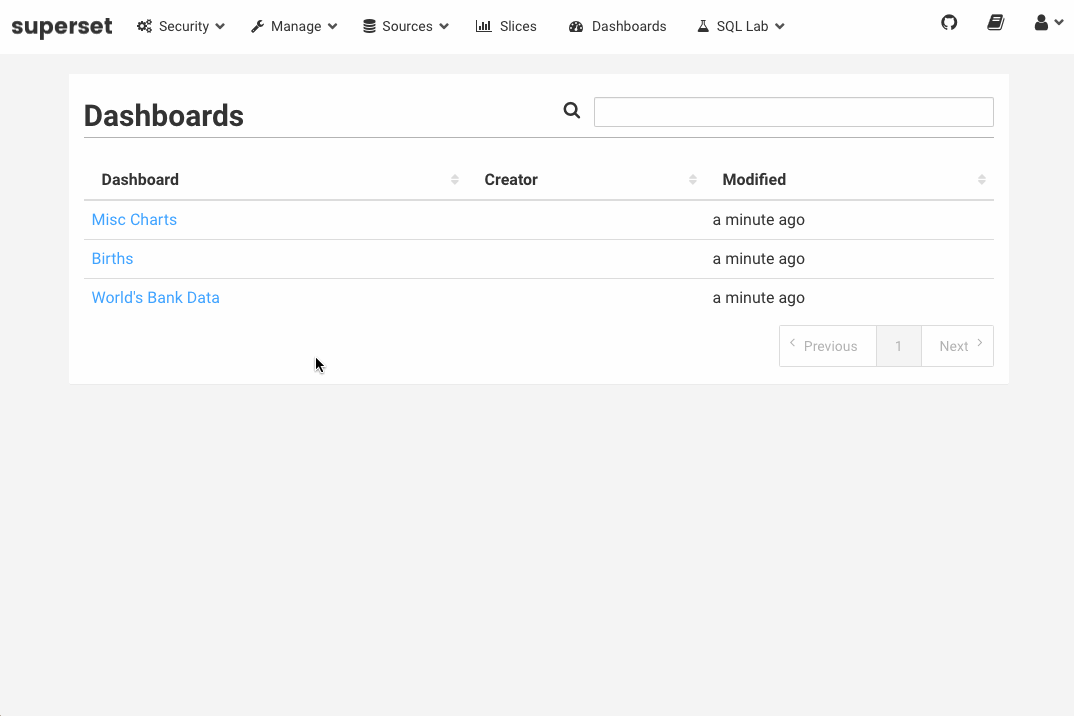Click the superset logo
This screenshot has width=1074, height=716.
pos(62,27)
